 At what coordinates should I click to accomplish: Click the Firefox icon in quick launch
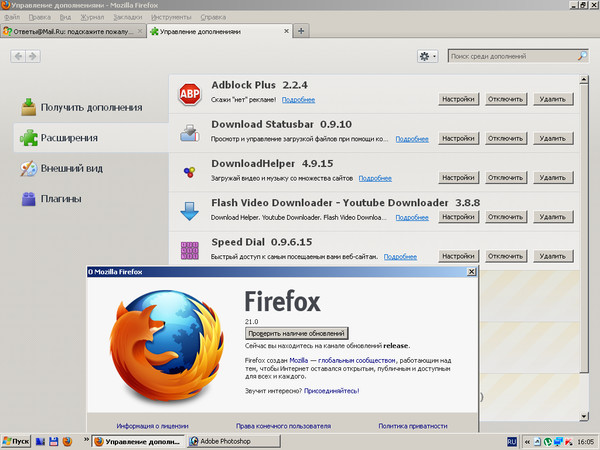pyautogui.click(x=67, y=441)
